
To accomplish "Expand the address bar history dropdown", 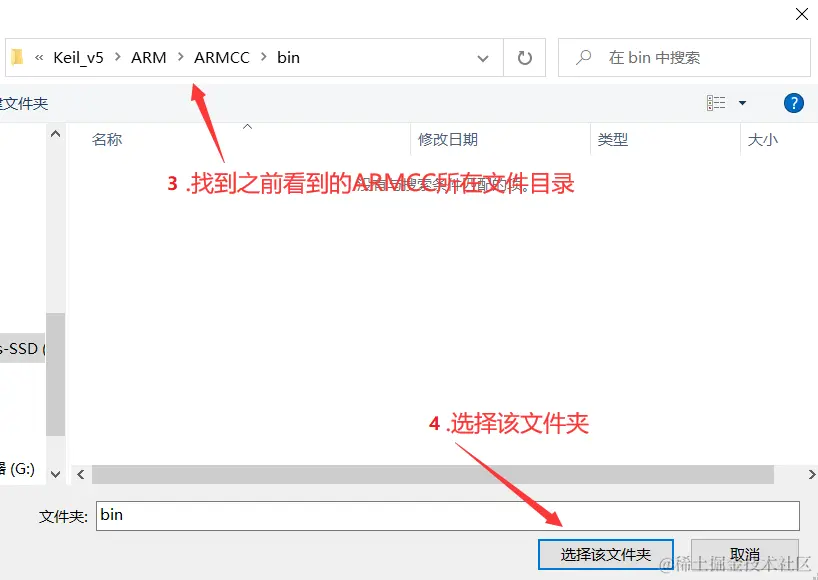I will (x=483, y=58).
